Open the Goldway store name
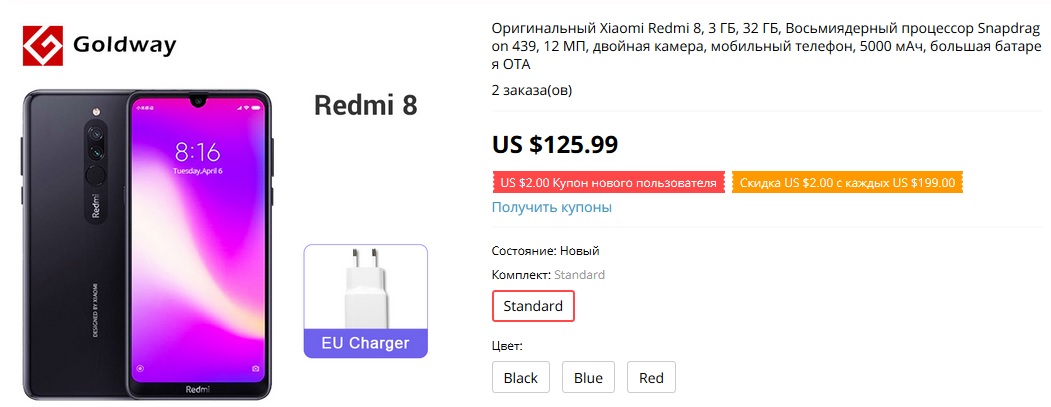The image size is (1051, 407). pyautogui.click(x=125, y=45)
